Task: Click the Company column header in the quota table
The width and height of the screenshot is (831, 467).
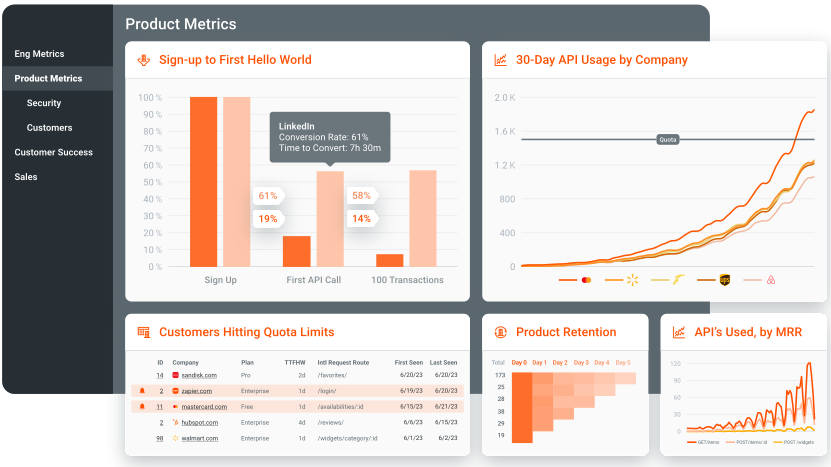Action: [x=185, y=363]
